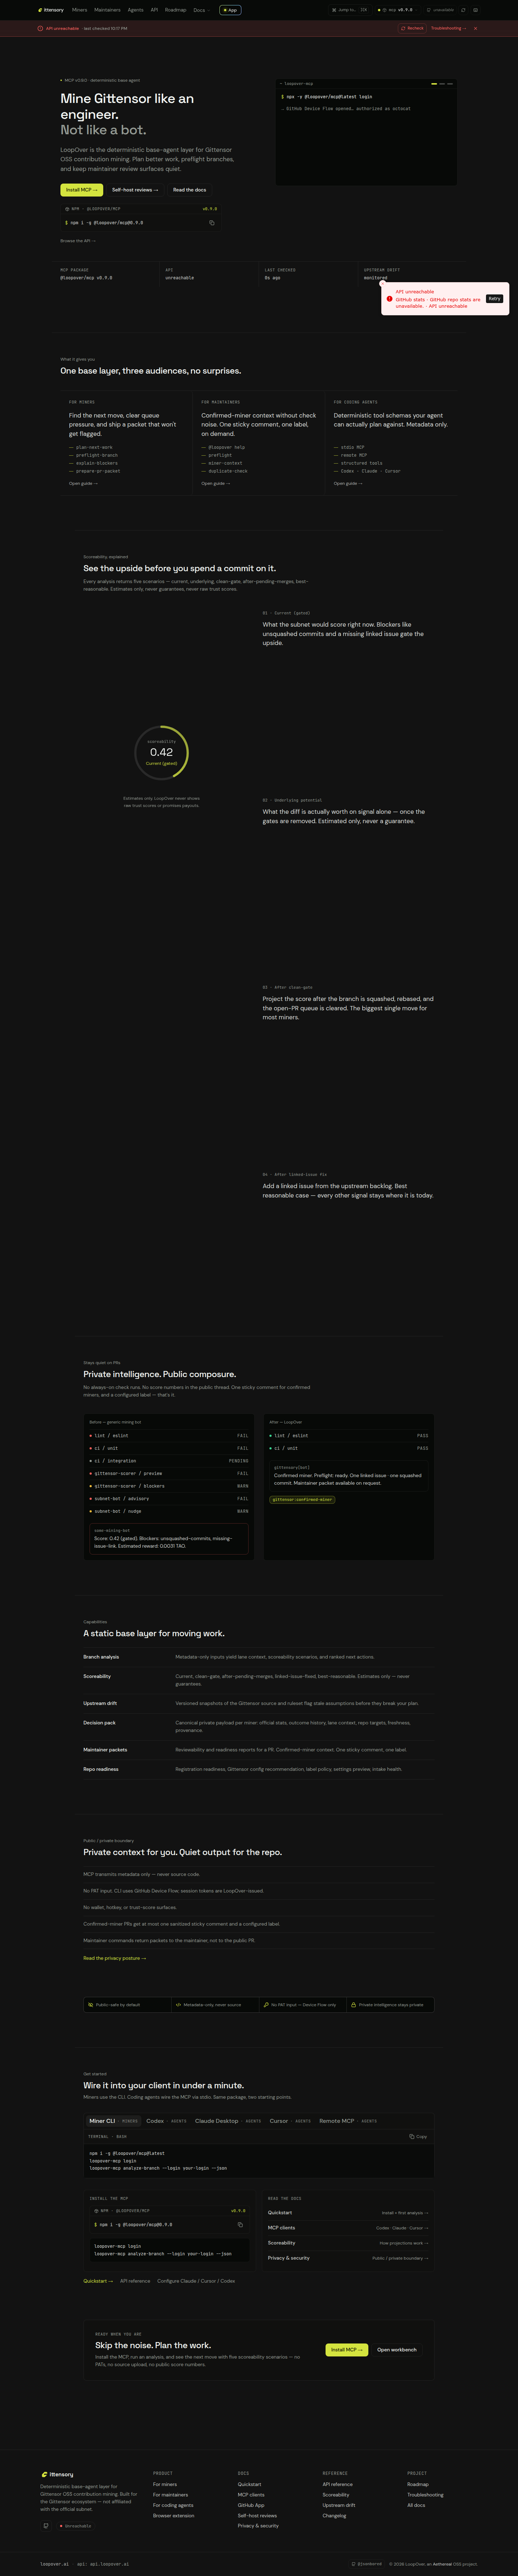Click the refresh icon in the header

click(463, 10)
